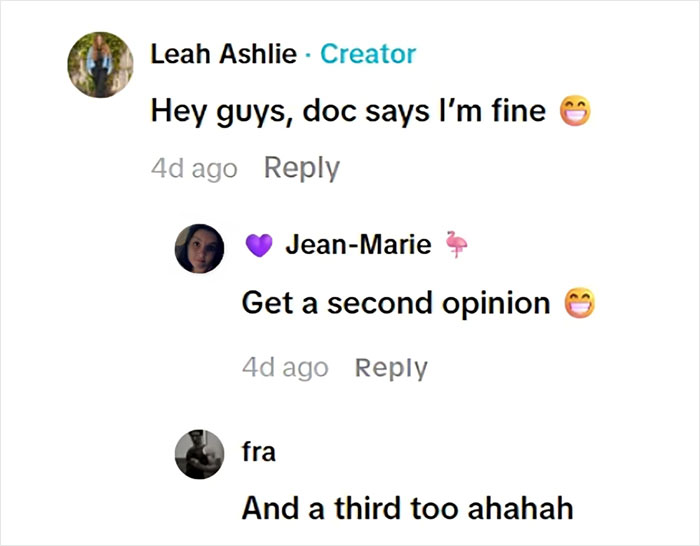
Task: Reply to Jean-Marie's comment
Action: [391, 368]
